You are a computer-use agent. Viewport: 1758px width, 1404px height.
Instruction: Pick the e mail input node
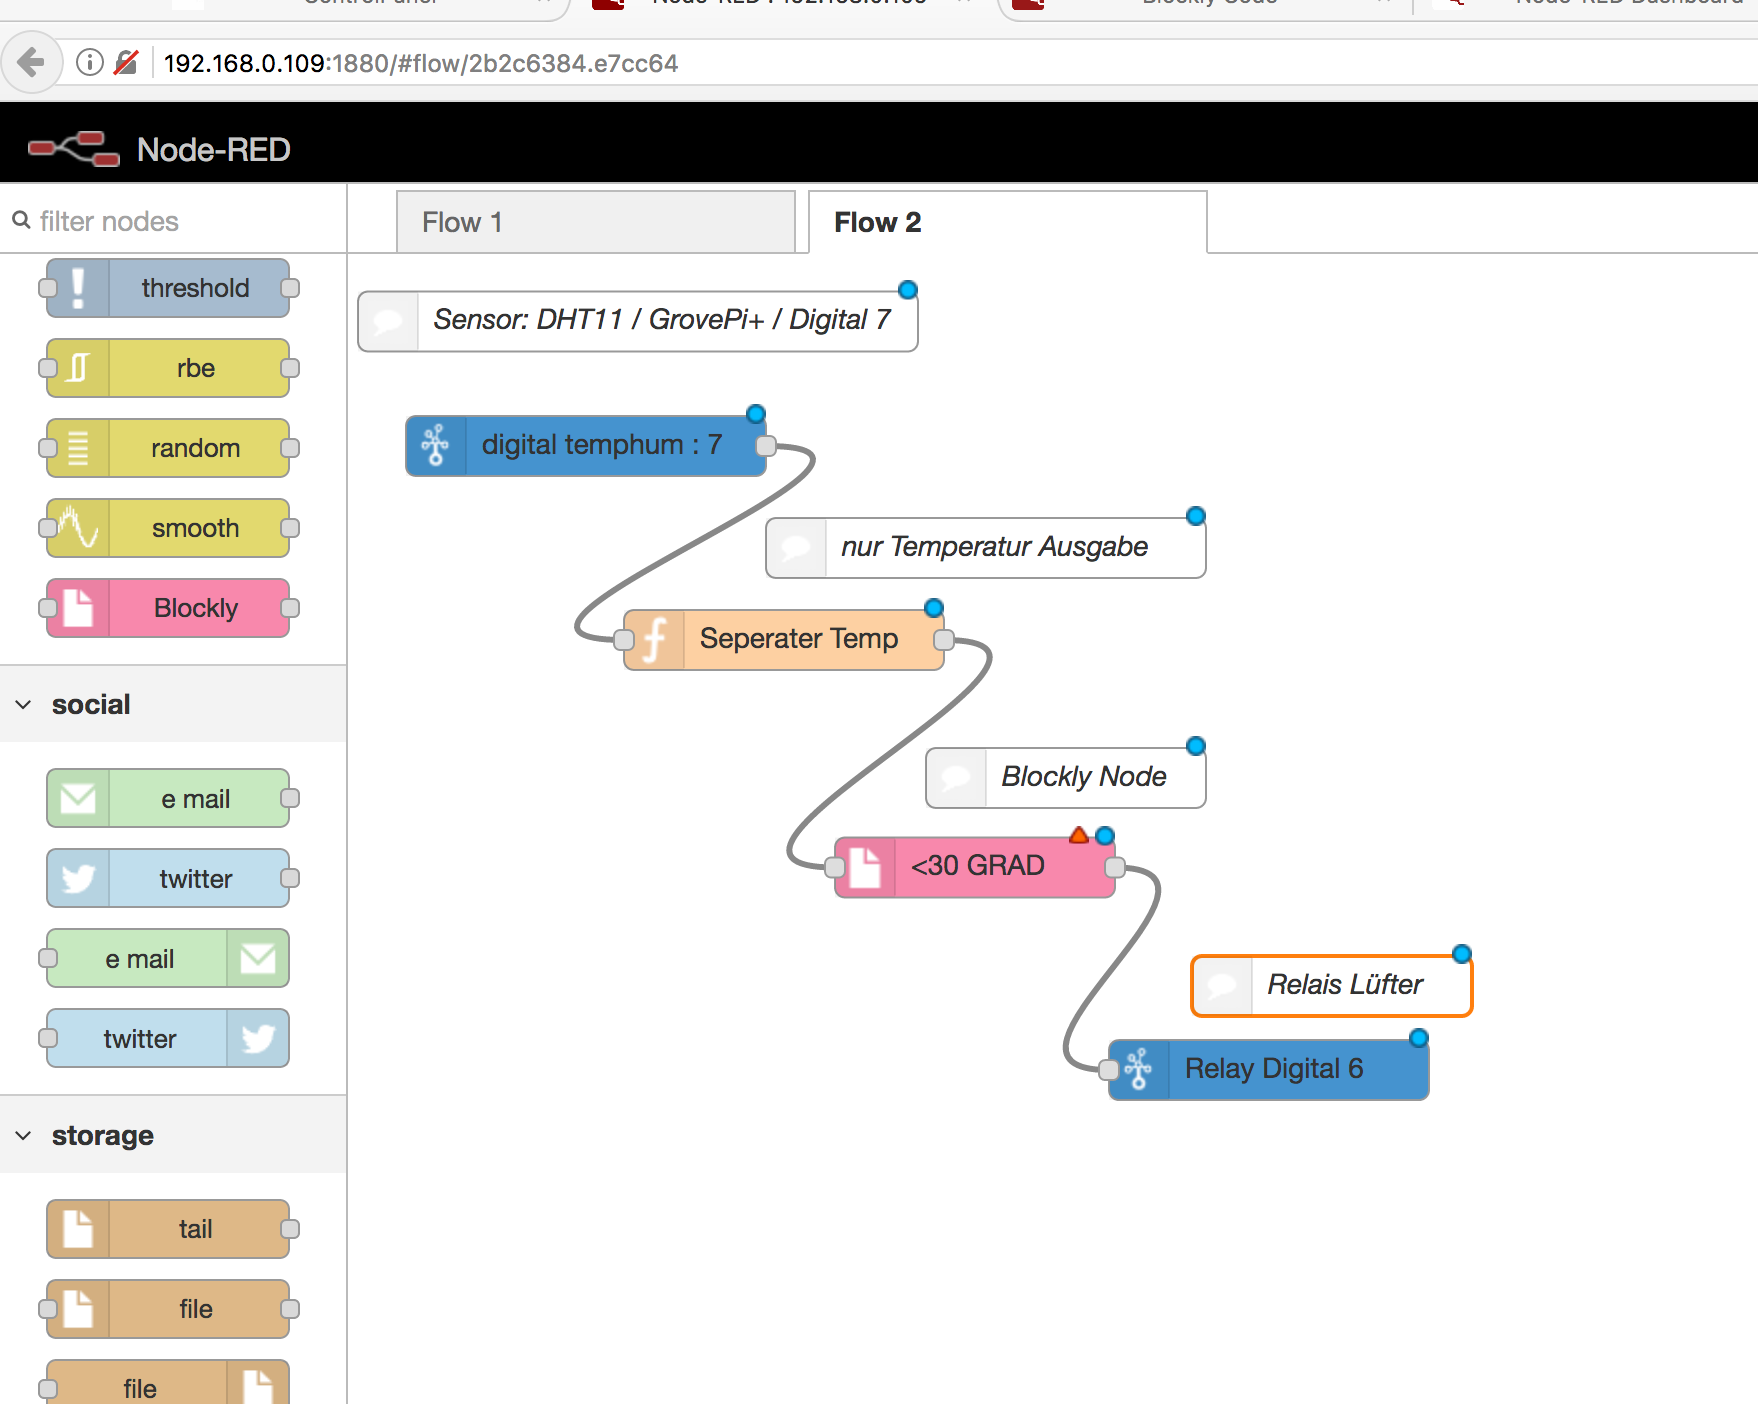[168, 798]
